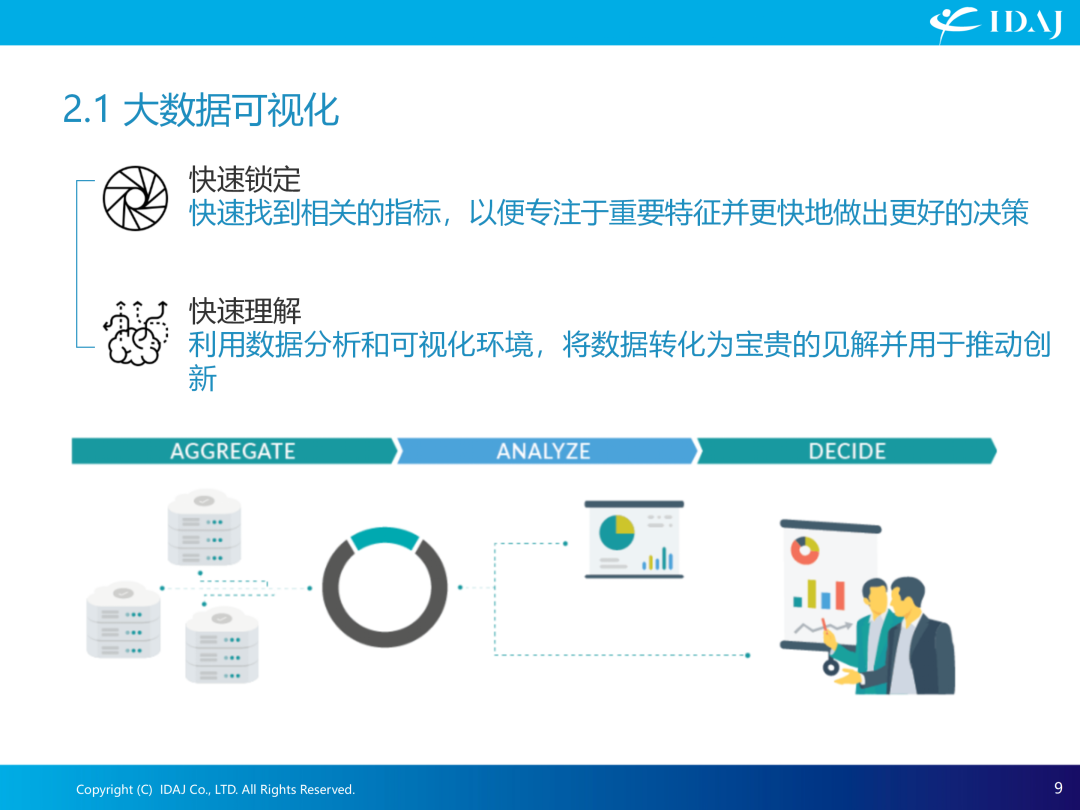Click the slide page number 9
The width and height of the screenshot is (1080, 810).
(1058, 788)
